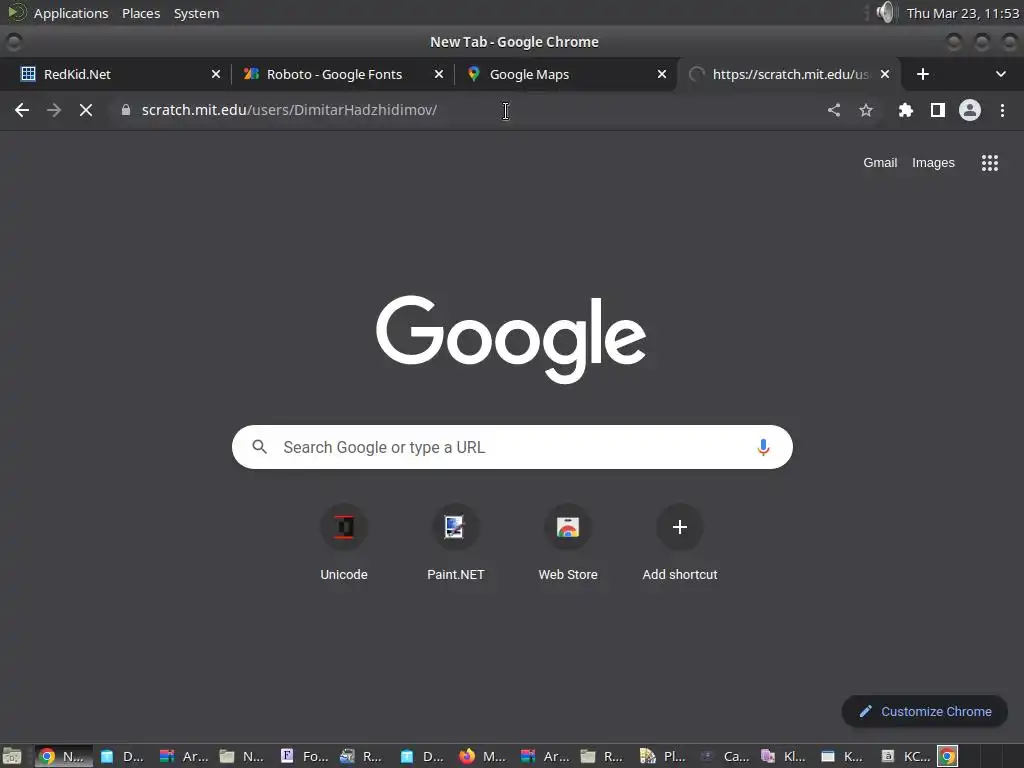1024x768 pixels.
Task: Close the scratch.mit.edu tab
Action: tap(885, 74)
